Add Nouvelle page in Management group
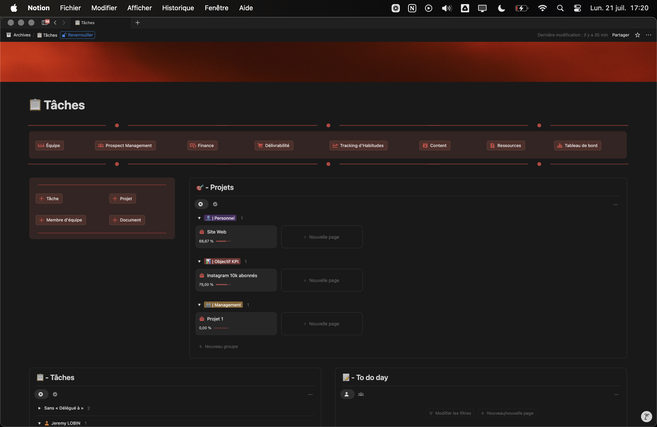Image resolution: width=657 pixels, height=427 pixels. (322, 323)
